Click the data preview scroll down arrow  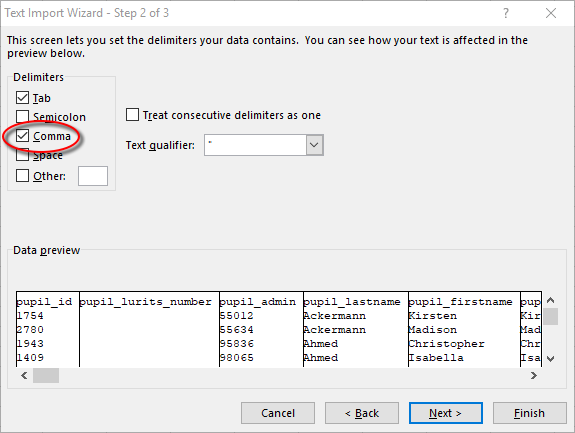[x=550, y=359]
